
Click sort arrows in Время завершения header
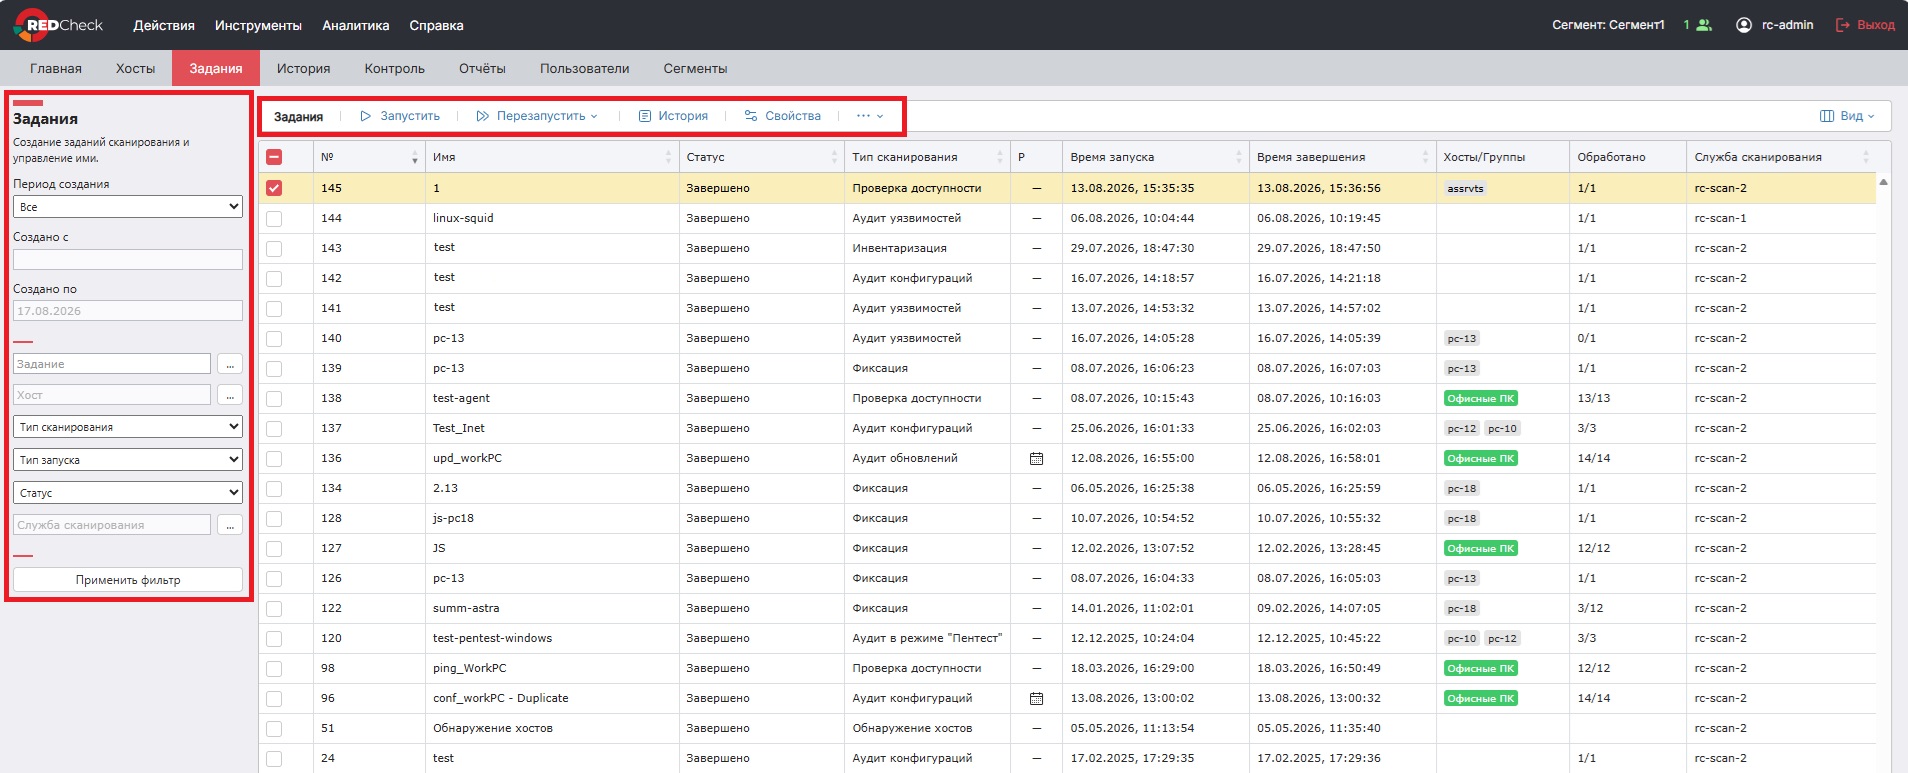[x=1426, y=157]
